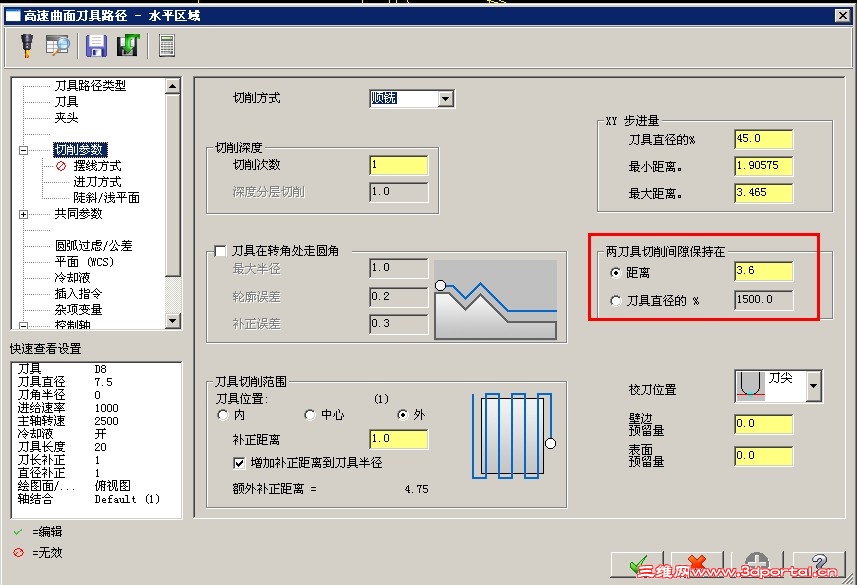Click the 最大距离 field 3.465
This screenshot has height=585, width=857.
(x=763, y=192)
